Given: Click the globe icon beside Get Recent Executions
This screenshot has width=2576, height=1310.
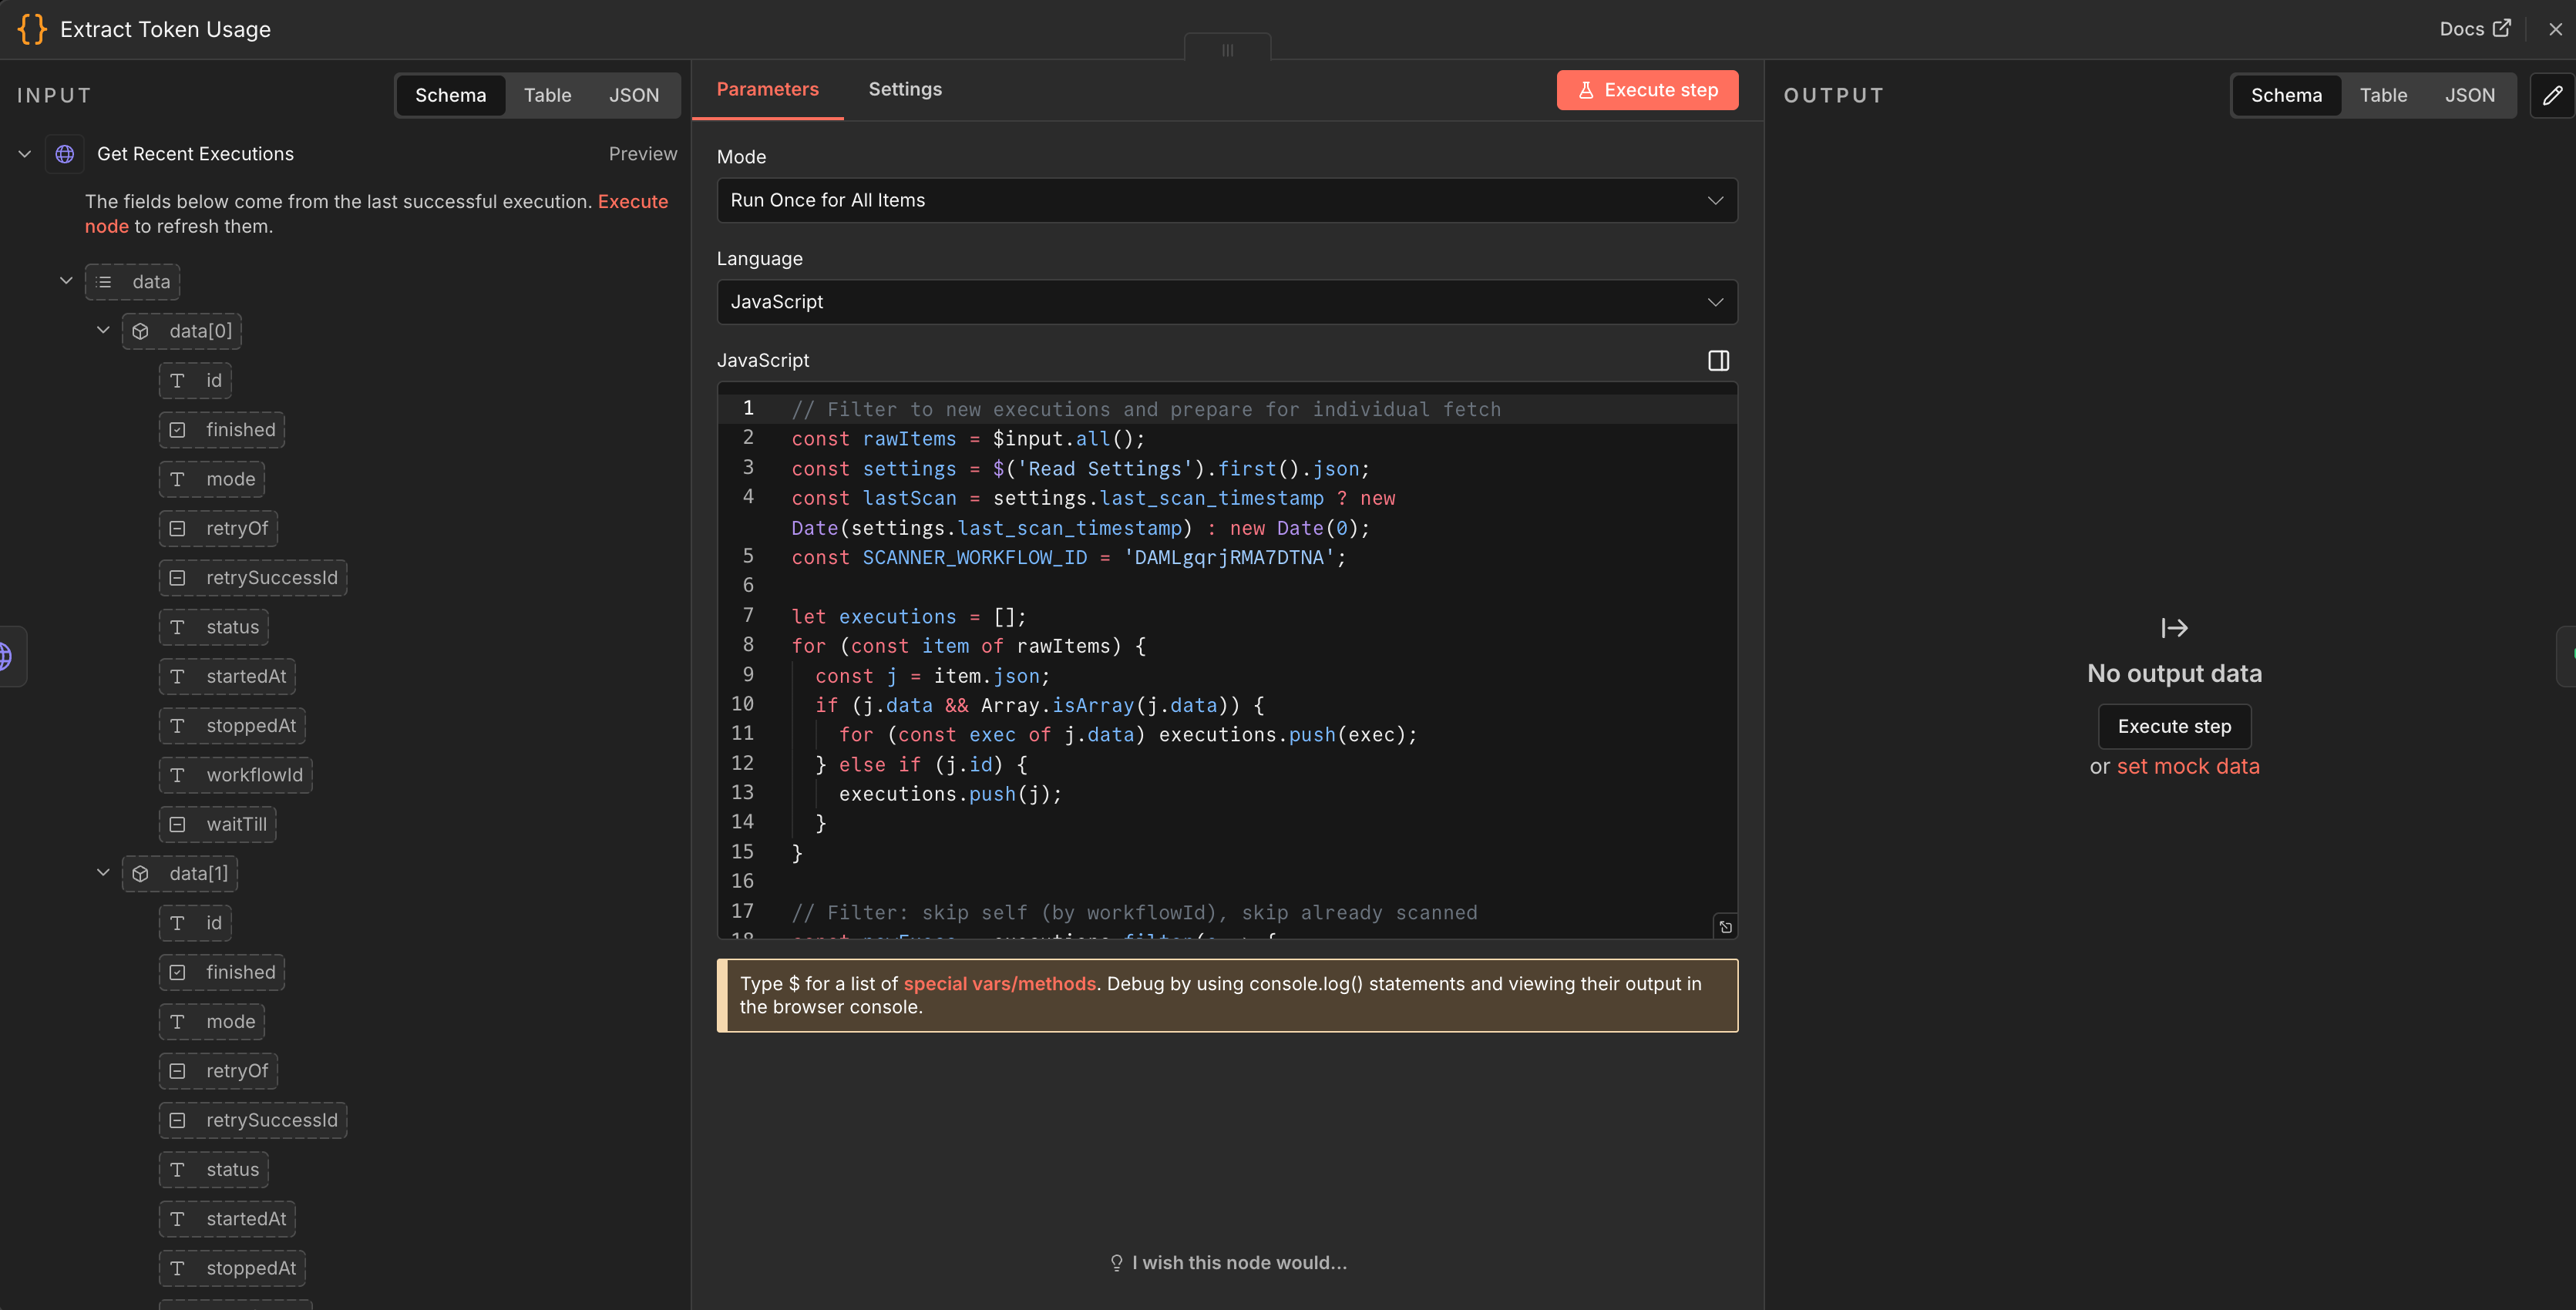Looking at the screenshot, I should pos(65,154).
